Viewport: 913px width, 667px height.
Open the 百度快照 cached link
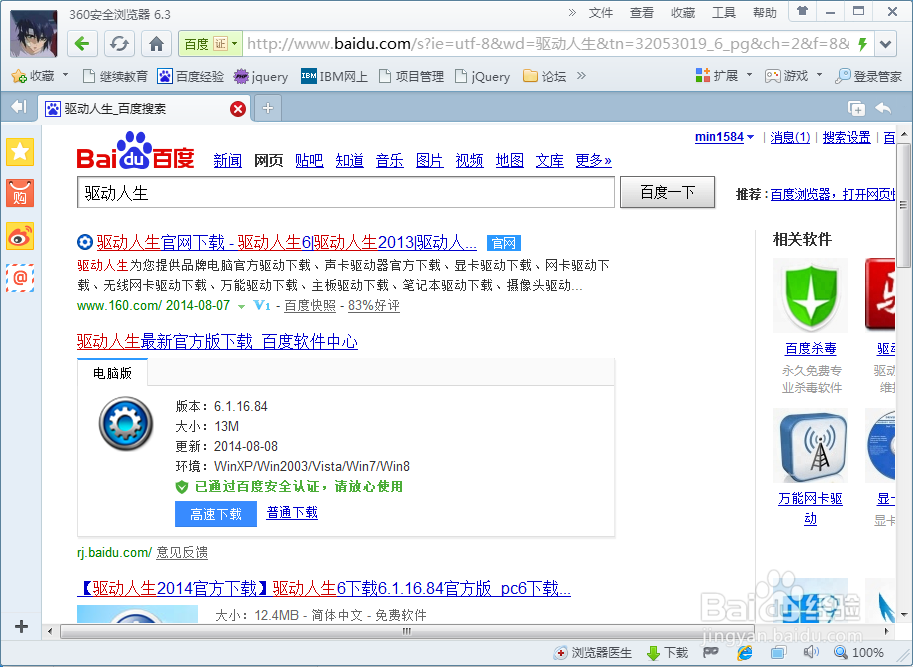pos(310,306)
